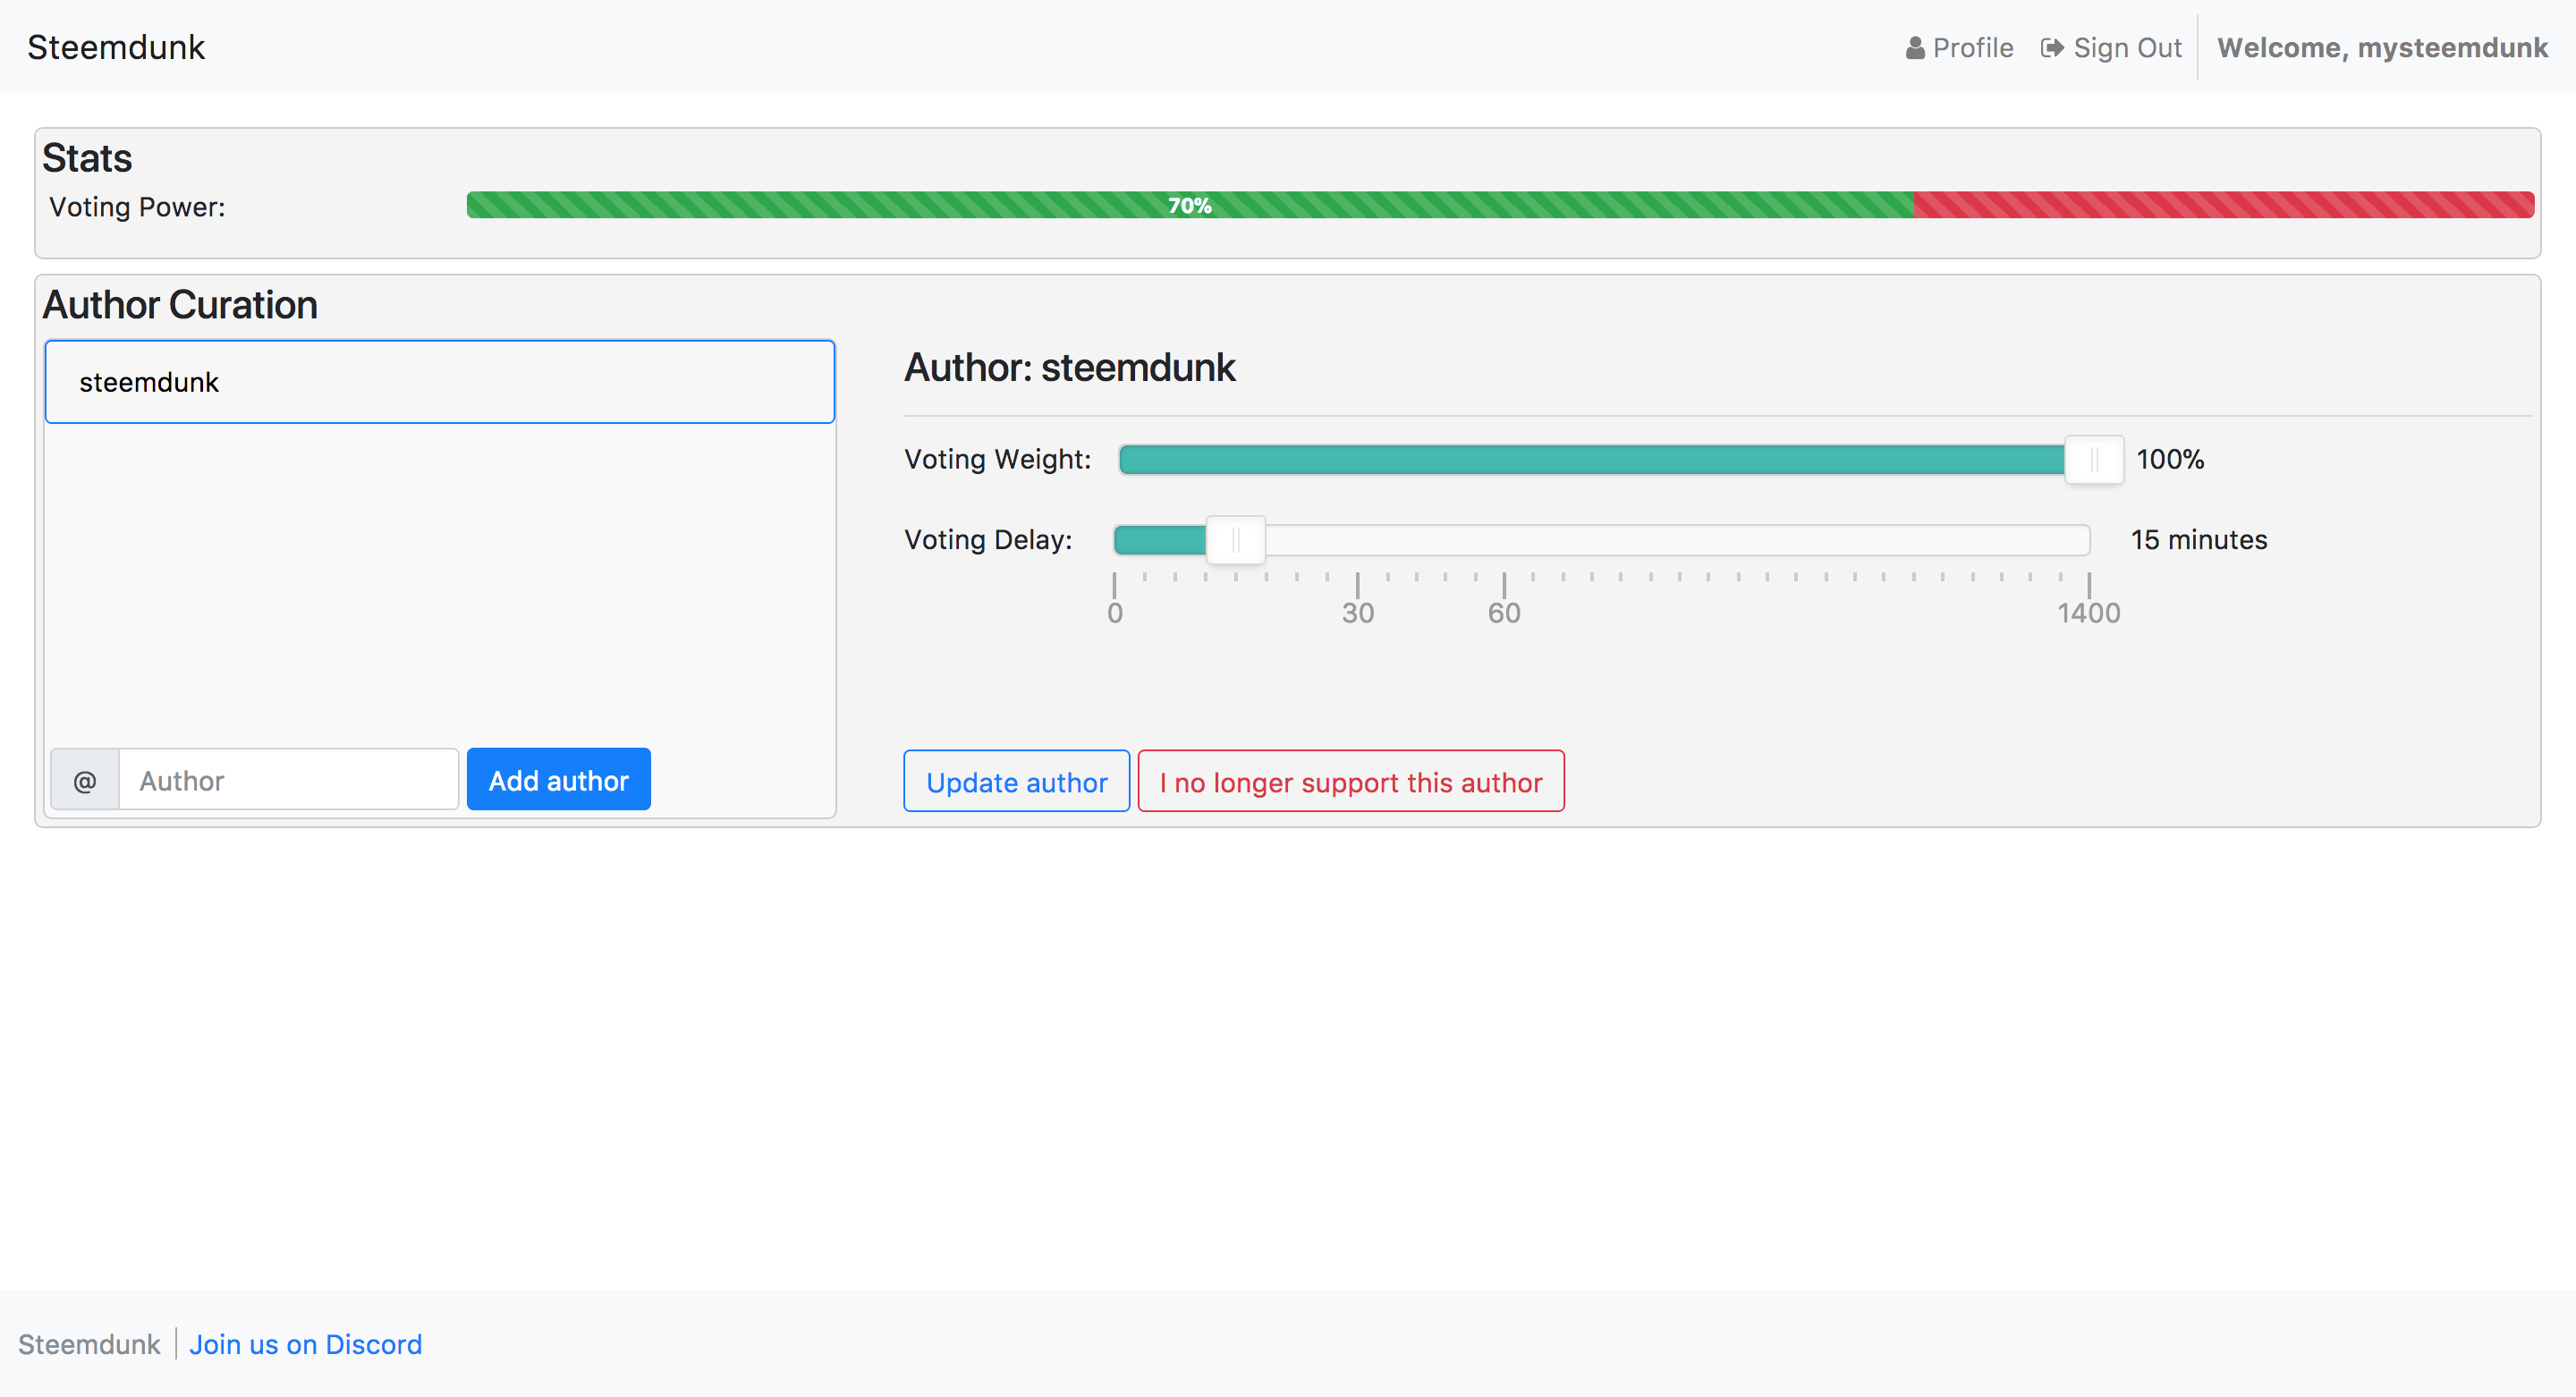2576x1397 pixels.
Task: Focus the Author text input field
Action: 289,780
